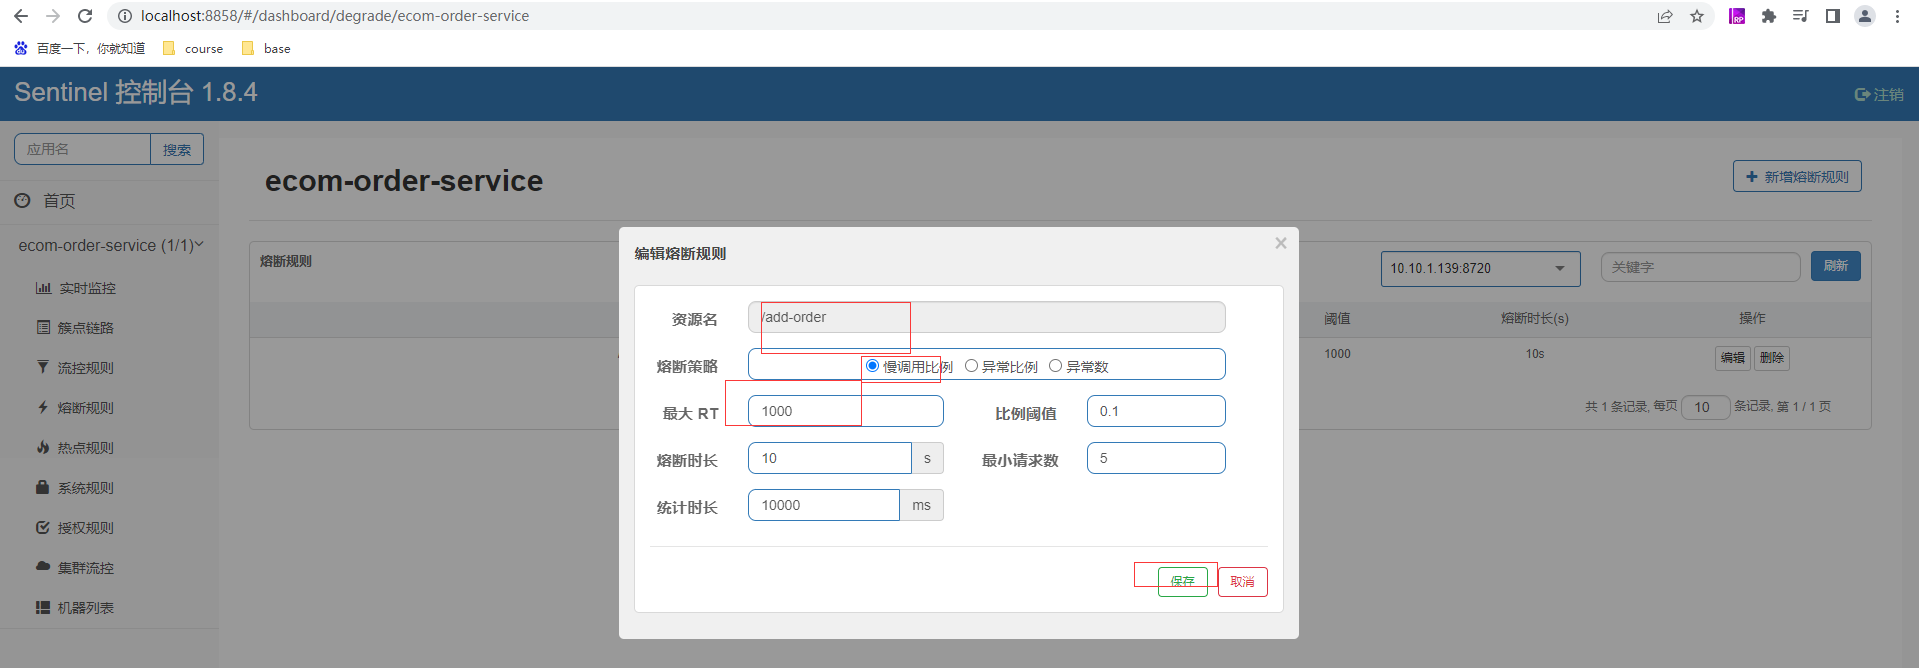This screenshot has height=668, width=1919.
Task: Open Chrome three-dot menu
Action: pyautogui.click(x=1897, y=16)
